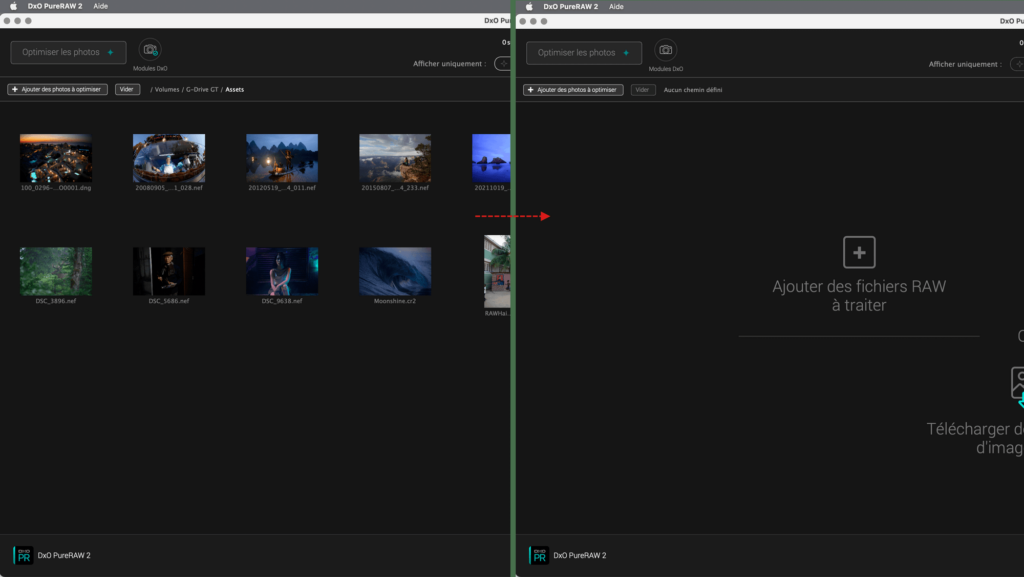The height and width of the screenshot is (577, 1024).
Task: Click the filename 20120519_...4_011.nef
Action: (282, 188)
